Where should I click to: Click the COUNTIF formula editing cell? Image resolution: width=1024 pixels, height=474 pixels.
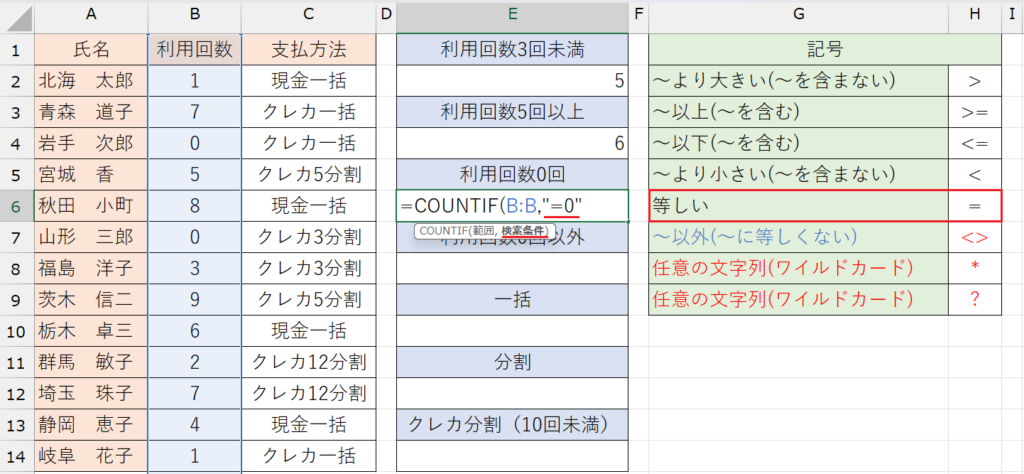[x=512, y=206]
